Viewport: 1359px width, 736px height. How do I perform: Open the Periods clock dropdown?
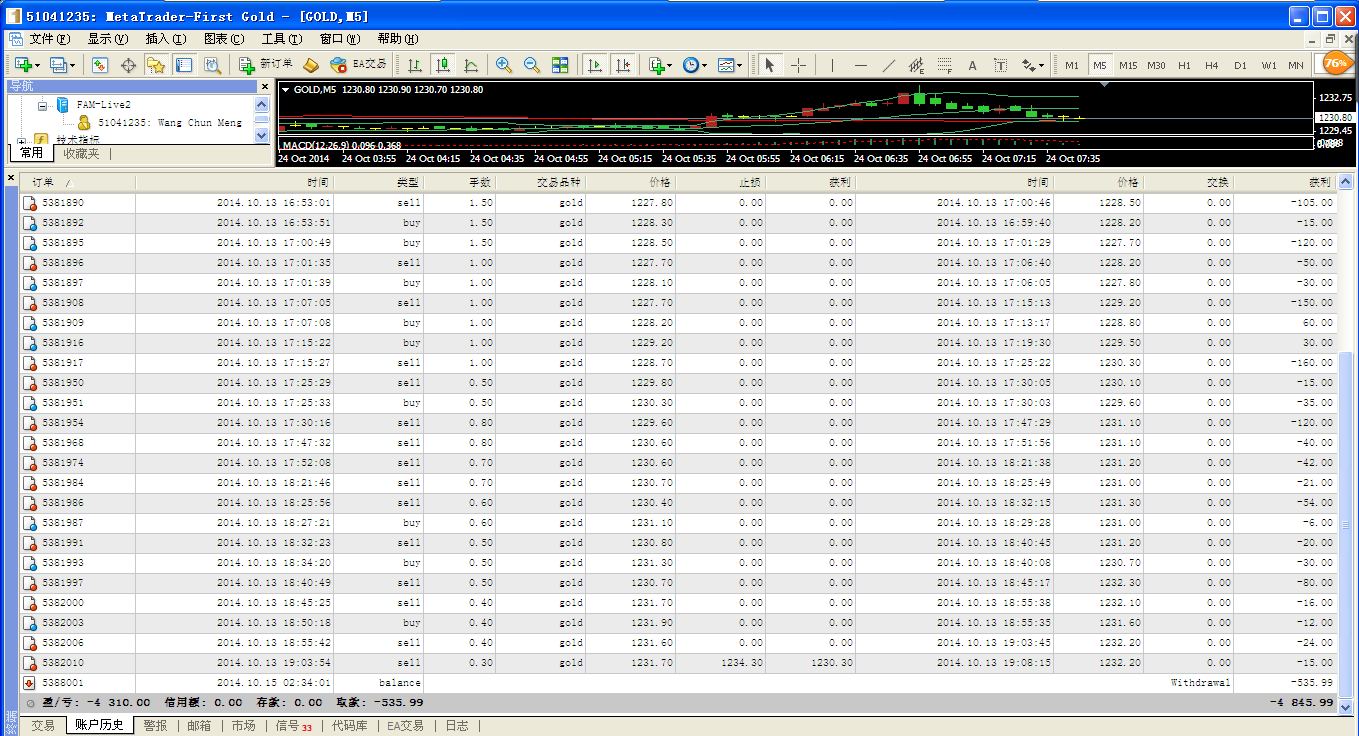(x=695, y=65)
